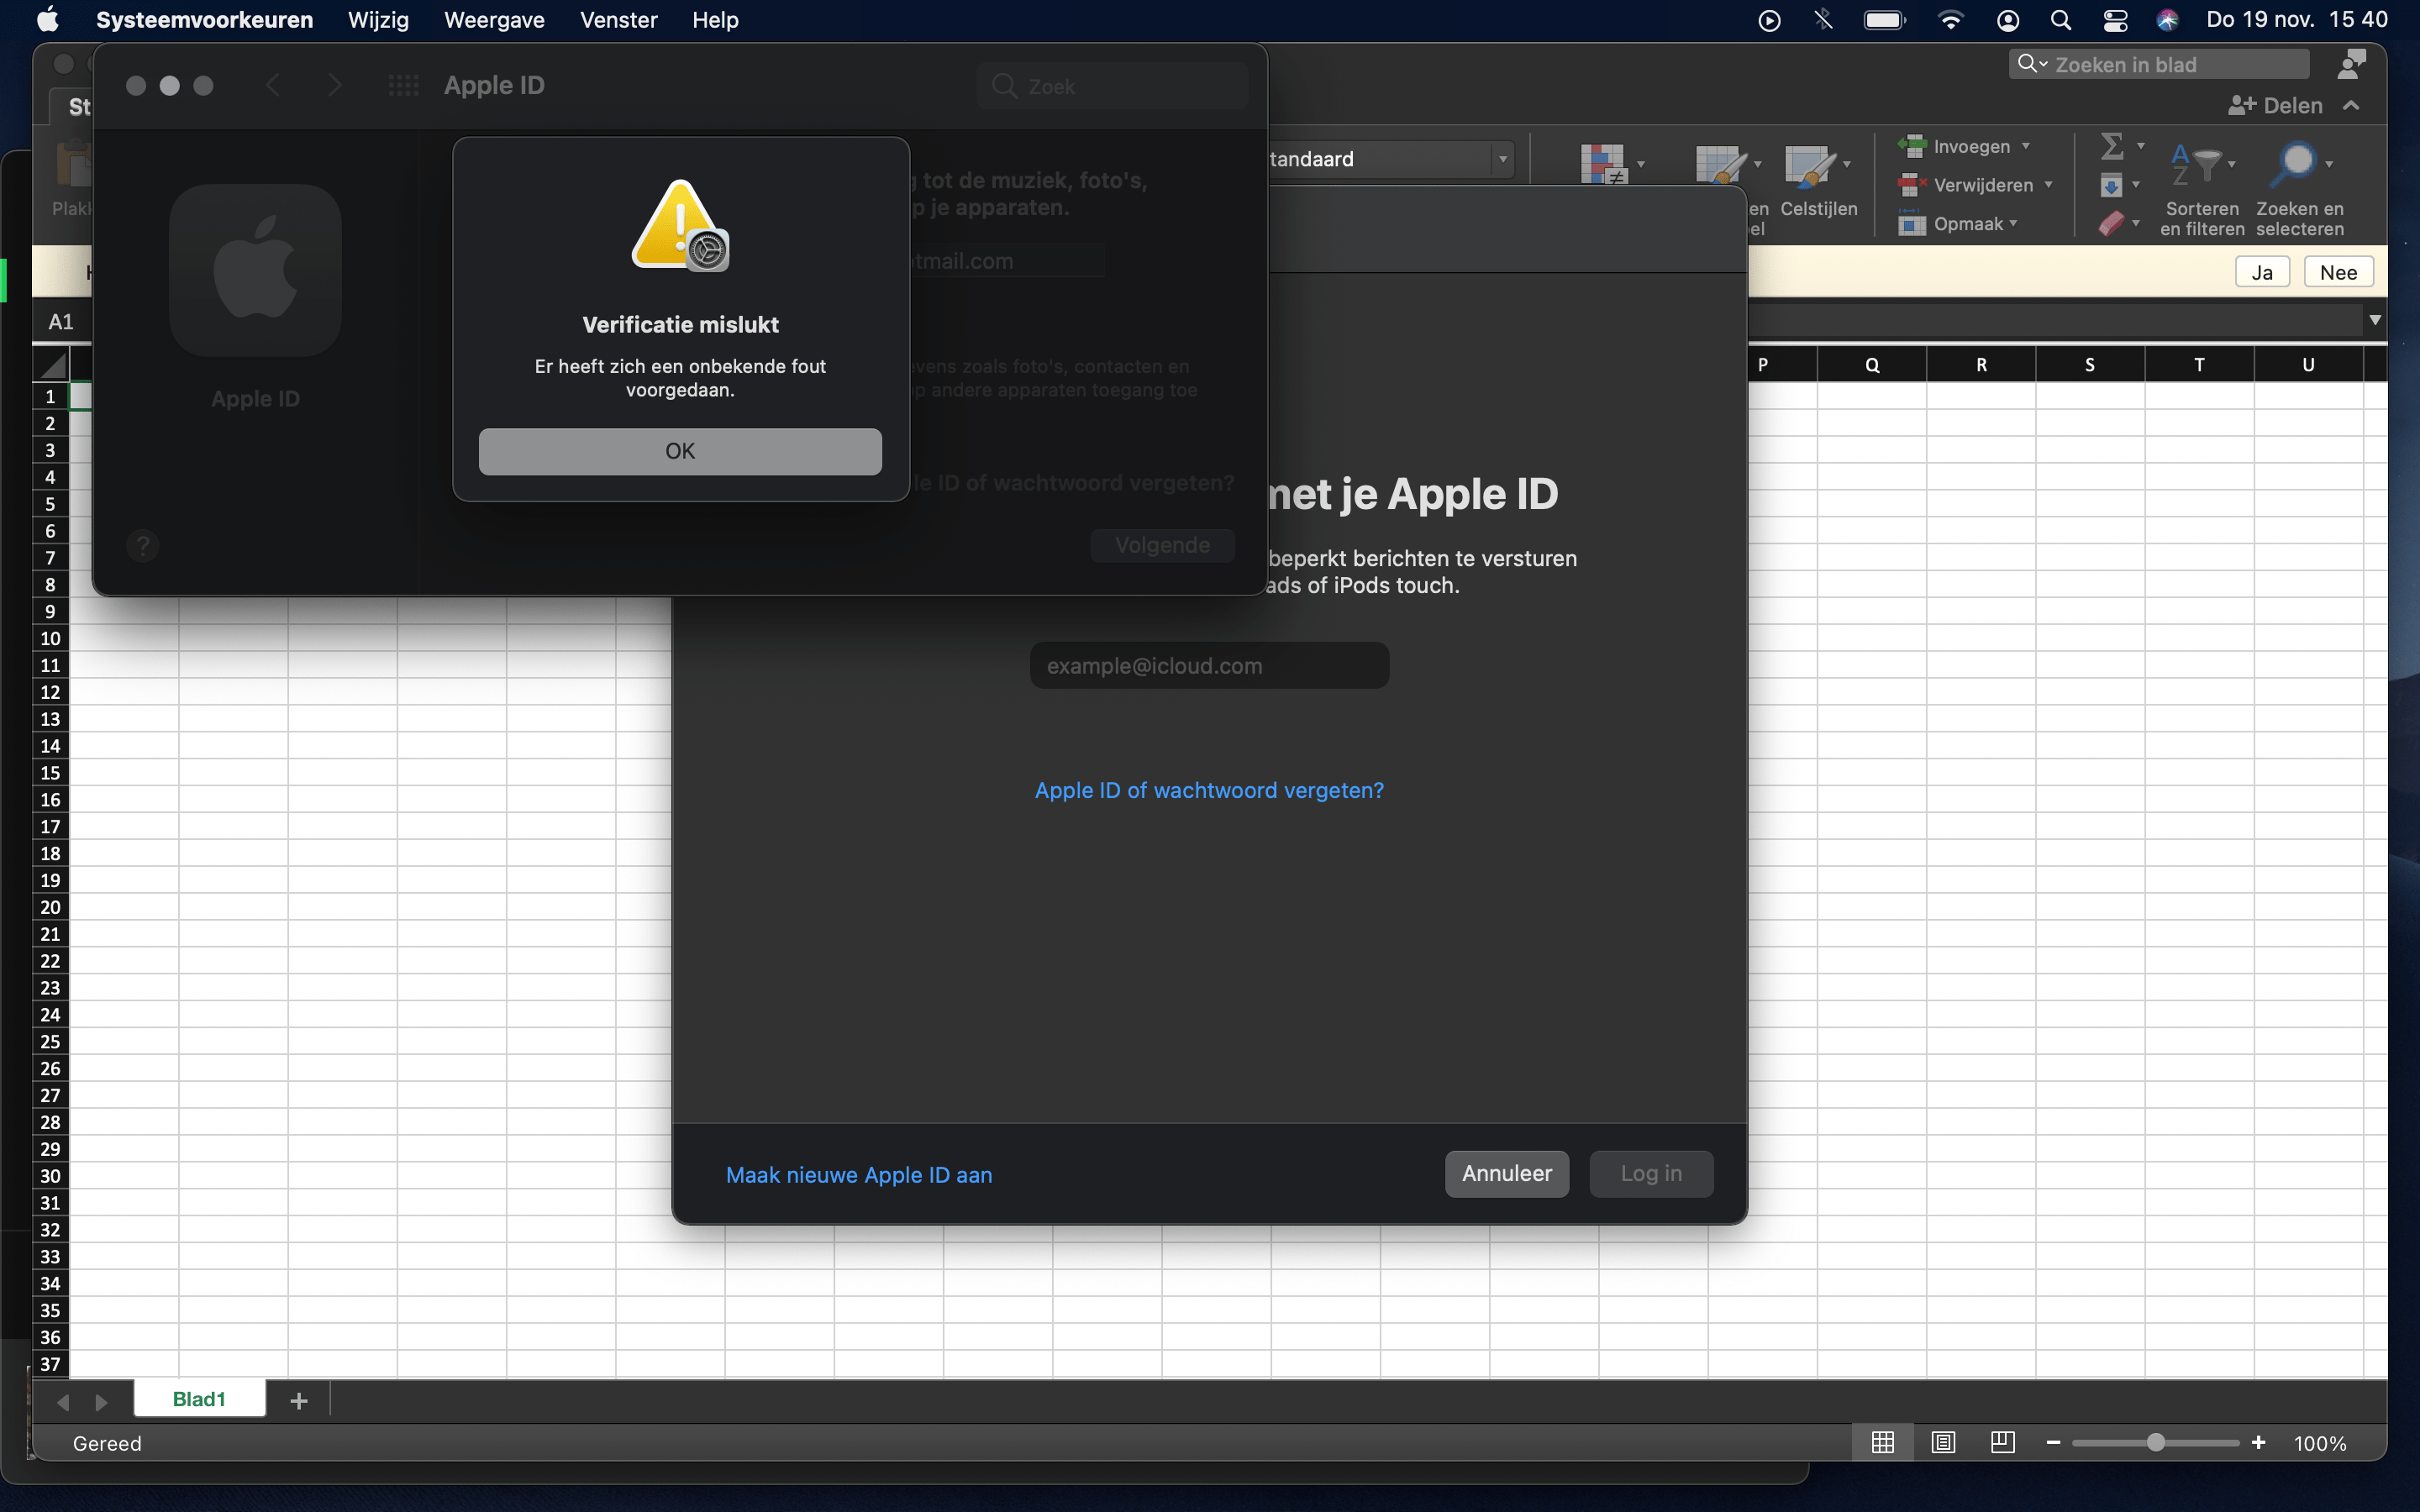Select Normal grid view in status bar
Image resolution: width=2420 pixels, height=1512 pixels.
click(x=1882, y=1442)
